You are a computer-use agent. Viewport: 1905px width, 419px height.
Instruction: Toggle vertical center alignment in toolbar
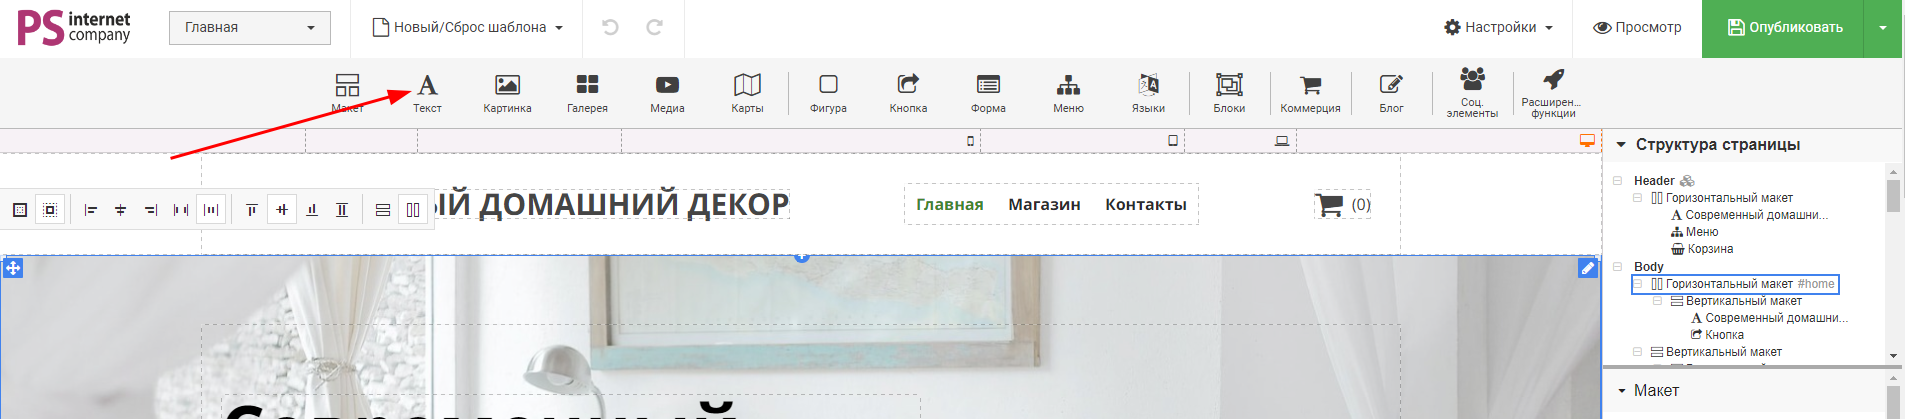coord(282,210)
